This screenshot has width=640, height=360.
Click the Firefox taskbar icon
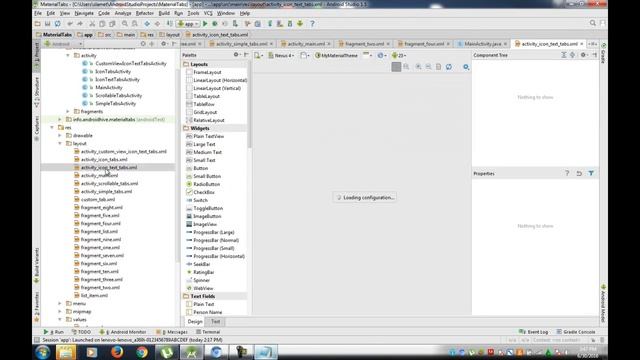[x=117, y=352]
